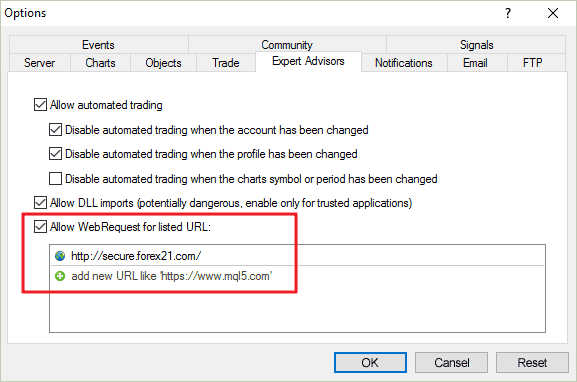Screen dimensions: 577x382
Task: Click the question mark help icon
Action: pyautogui.click(x=508, y=13)
